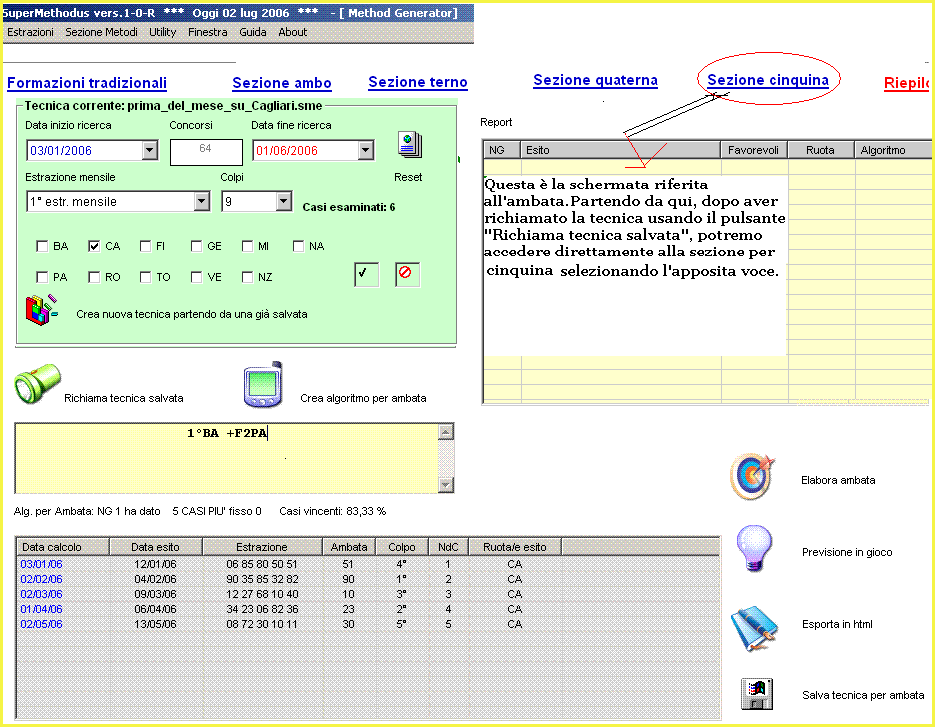The width and height of the screenshot is (935, 727).
Task: Click Crea algoritmo per ambata label
Action: pos(363,398)
